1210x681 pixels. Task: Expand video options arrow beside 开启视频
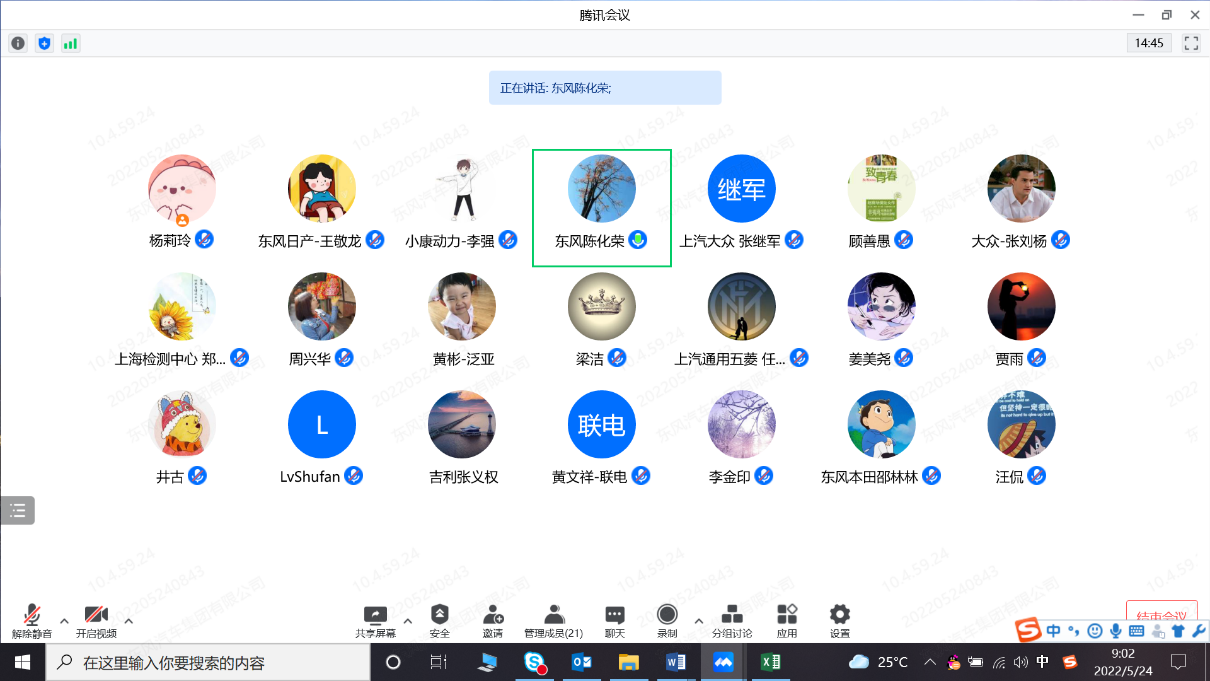(128, 621)
